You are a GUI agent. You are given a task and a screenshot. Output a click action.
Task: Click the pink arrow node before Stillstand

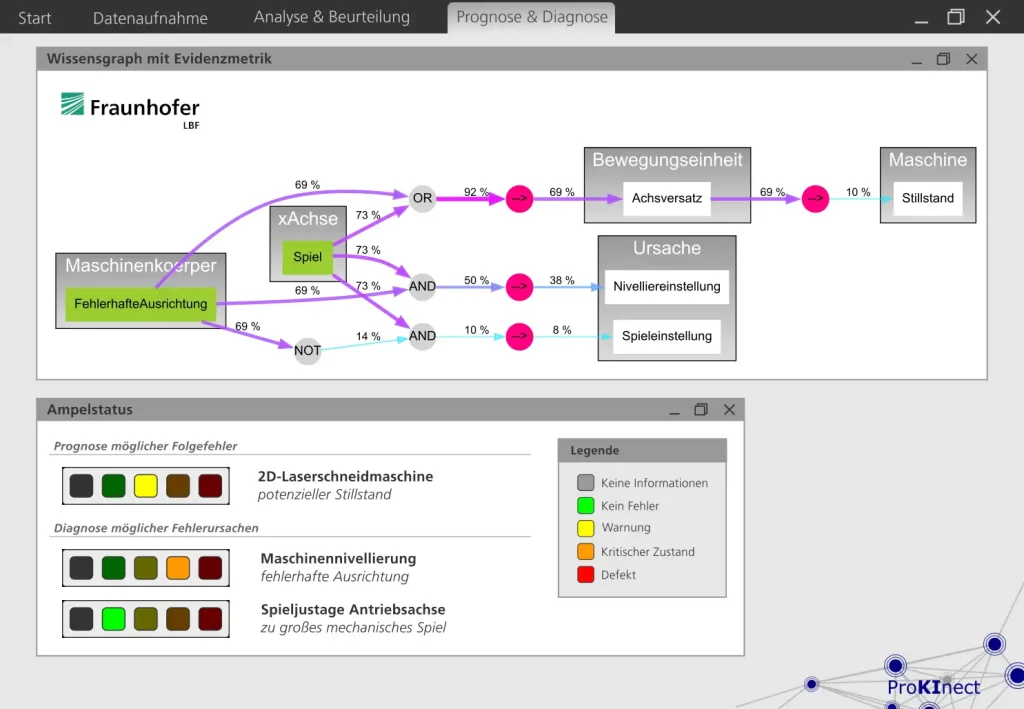[x=815, y=198]
